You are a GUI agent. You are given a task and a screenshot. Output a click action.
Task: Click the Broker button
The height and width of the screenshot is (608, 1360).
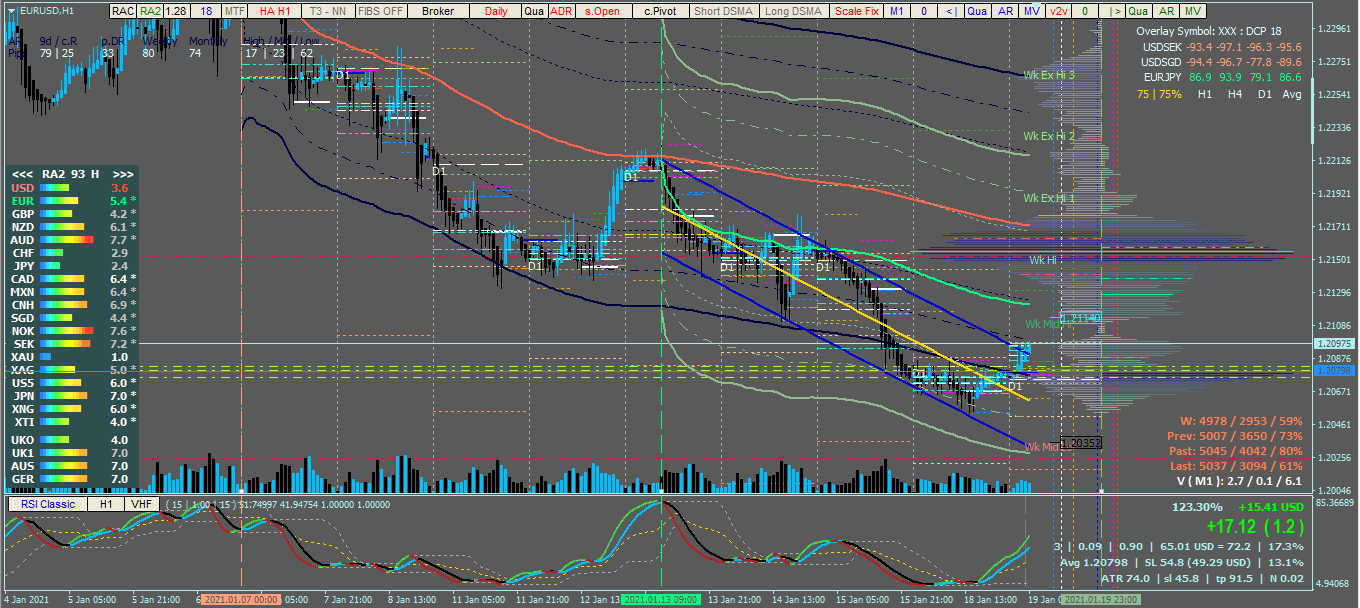(438, 11)
